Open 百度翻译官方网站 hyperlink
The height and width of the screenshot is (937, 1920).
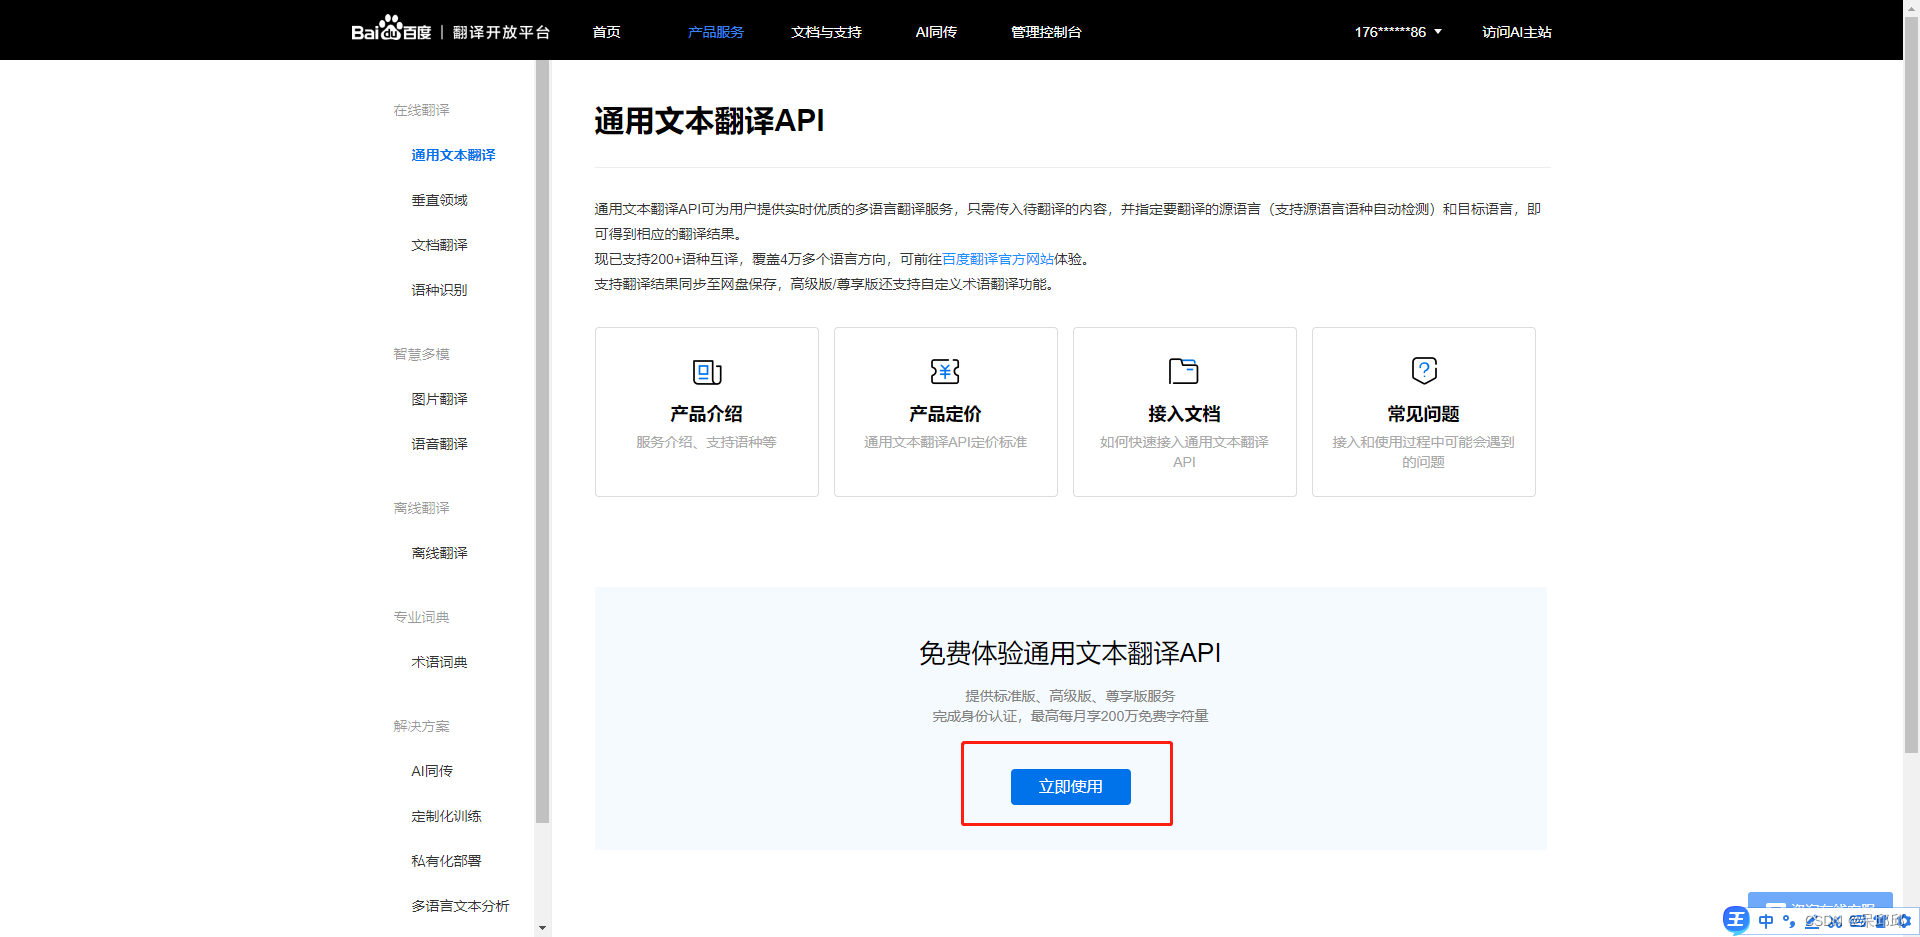[x=998, y=259]
